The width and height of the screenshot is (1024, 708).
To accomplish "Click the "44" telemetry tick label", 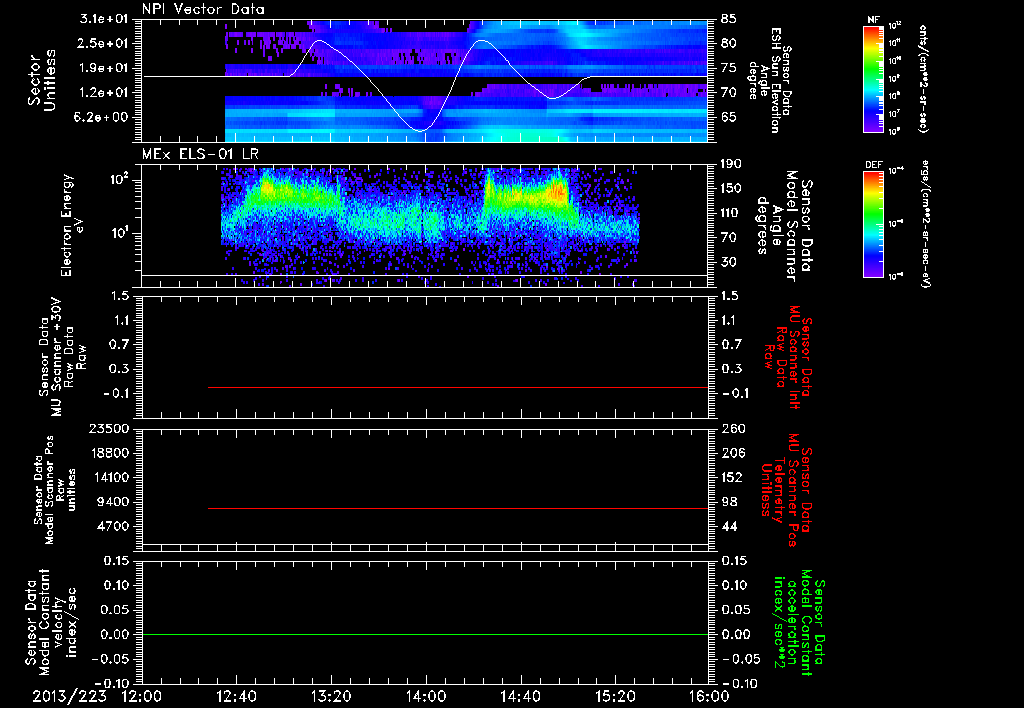I will tap(729, 526).
